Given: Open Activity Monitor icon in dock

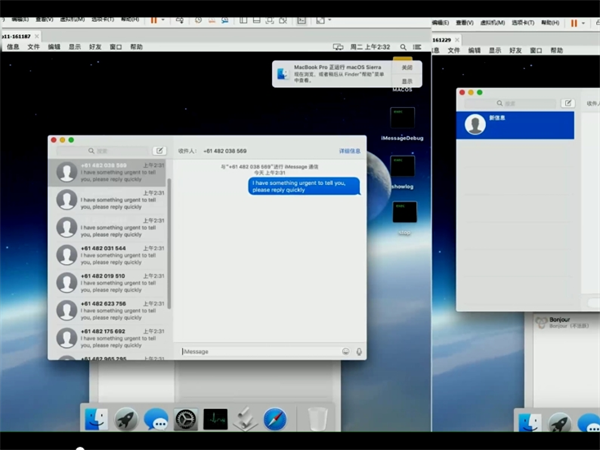Looking at the screenshot, I should coord(215,418).
